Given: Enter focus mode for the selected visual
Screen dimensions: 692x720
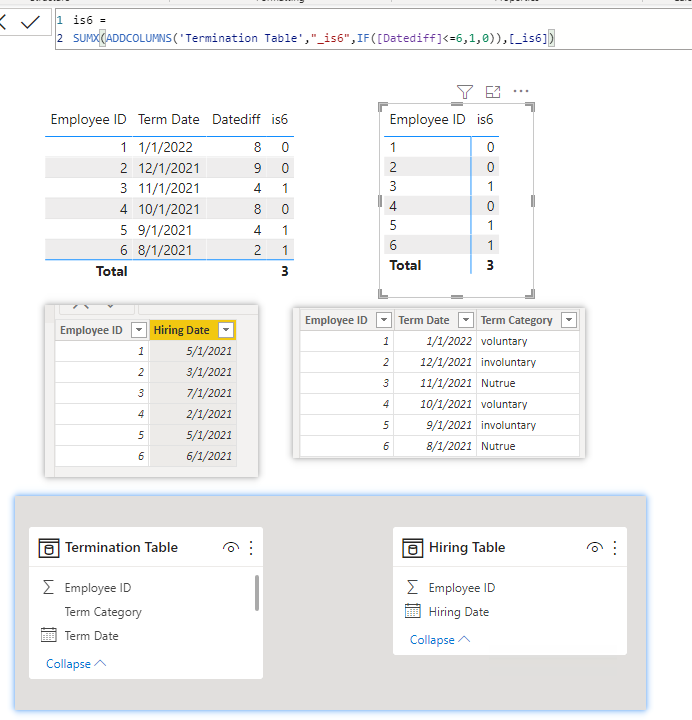Looking at the screenshot, I should (493, 92).
